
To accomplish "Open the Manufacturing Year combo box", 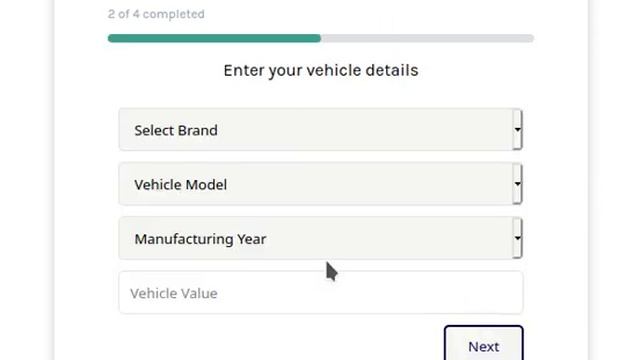I will [321, 238].
